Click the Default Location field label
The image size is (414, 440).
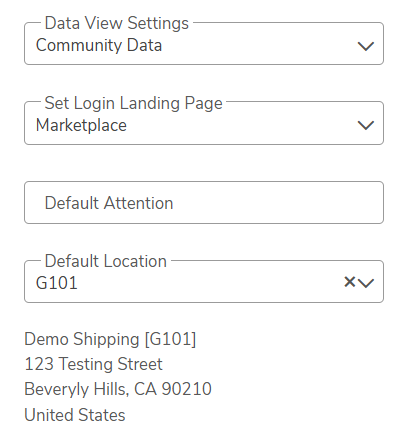106,261
